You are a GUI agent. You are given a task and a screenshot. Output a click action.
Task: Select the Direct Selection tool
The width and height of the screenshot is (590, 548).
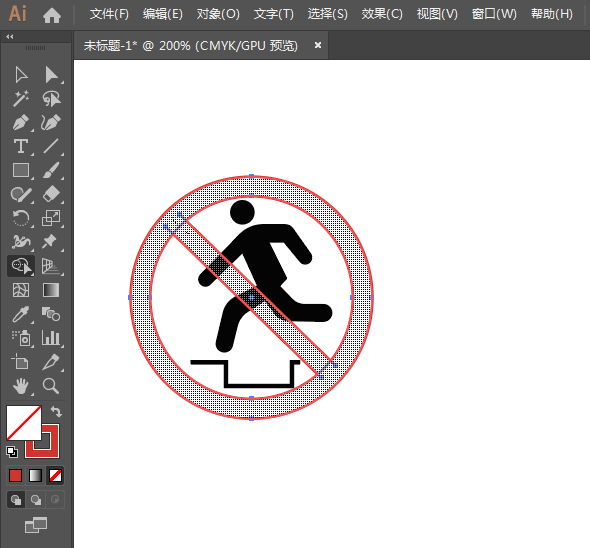(51, 75)
